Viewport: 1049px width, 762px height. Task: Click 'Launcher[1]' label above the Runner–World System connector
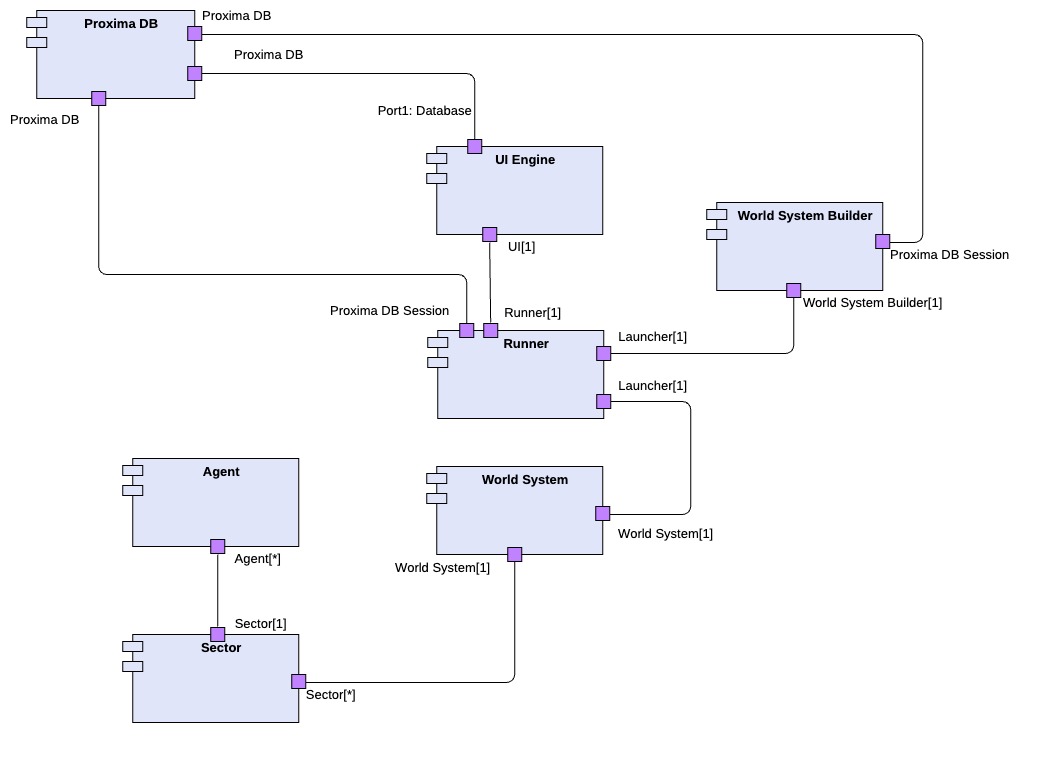[x=652, y=386]
